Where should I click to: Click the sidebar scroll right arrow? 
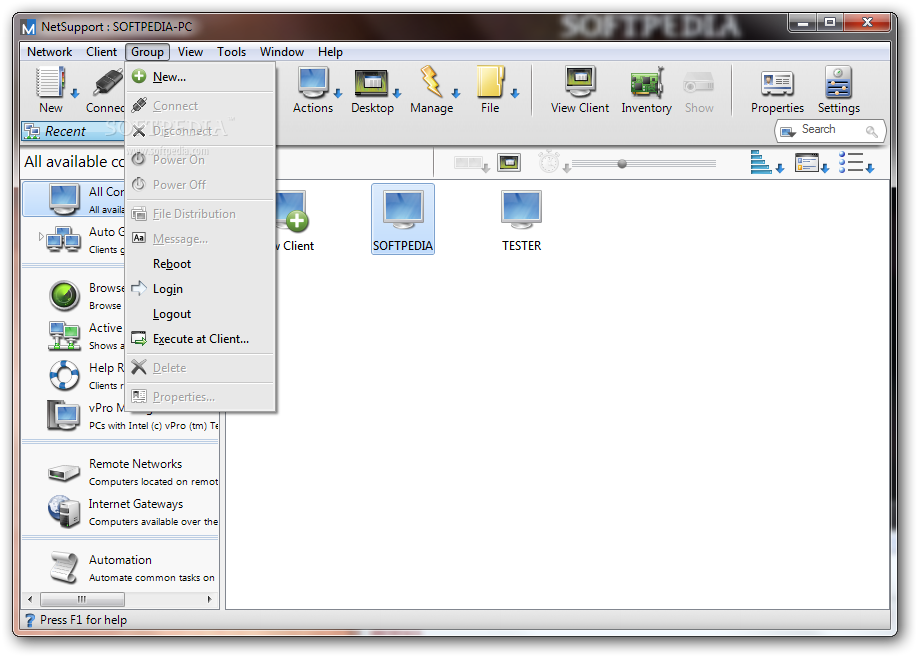(x=209, y=599)
